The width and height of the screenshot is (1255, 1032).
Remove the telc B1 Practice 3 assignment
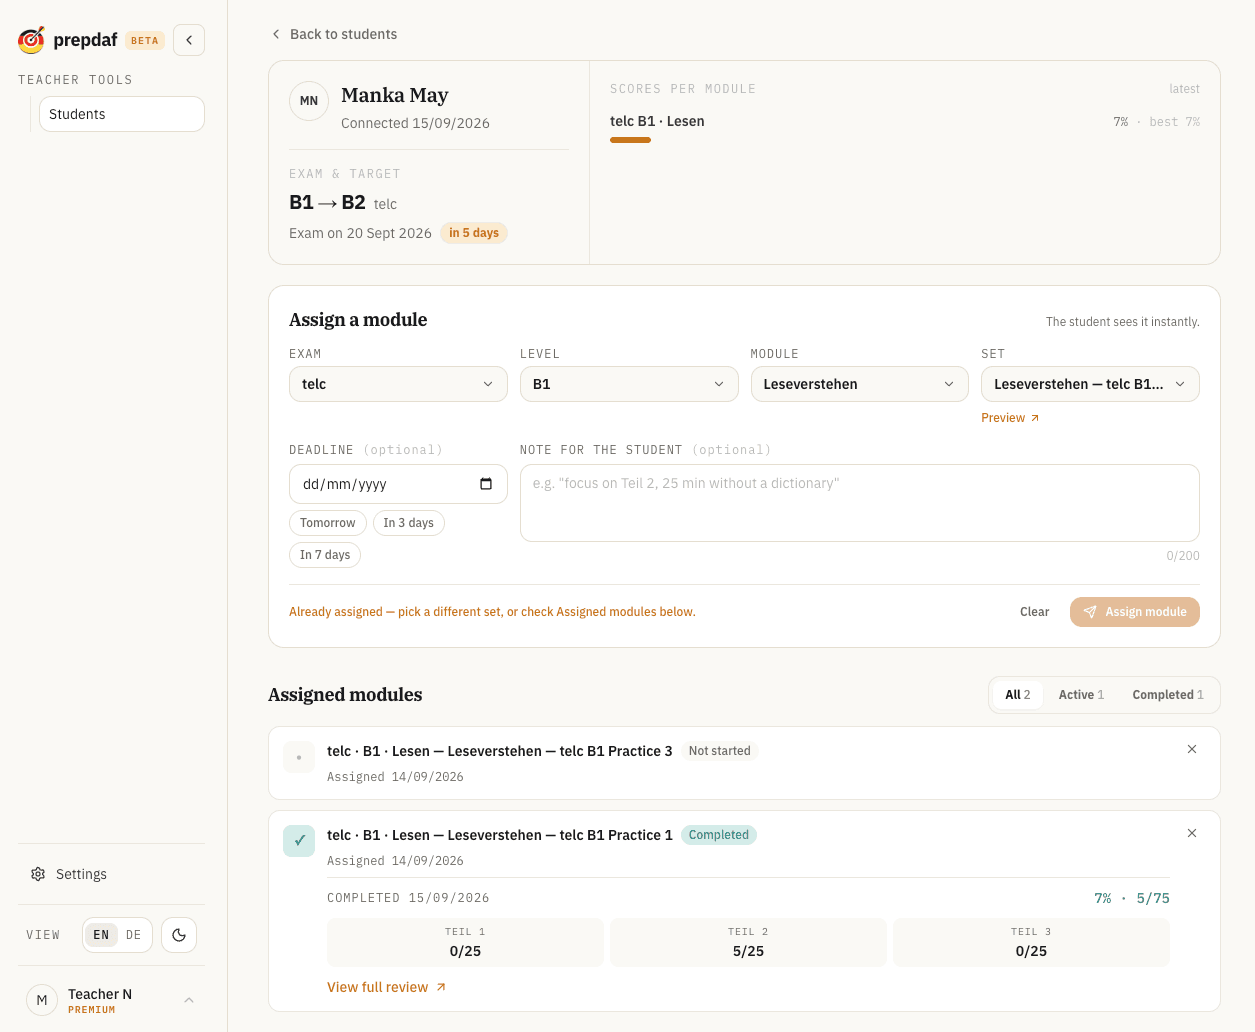(x=1192, y=749)
